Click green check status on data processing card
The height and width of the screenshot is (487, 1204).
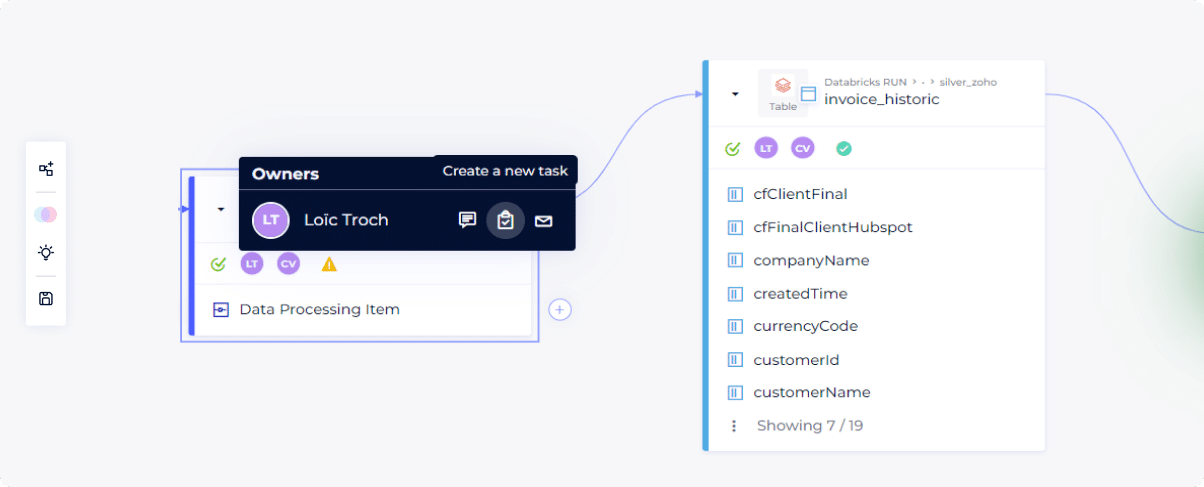click(x=218, y=264)
